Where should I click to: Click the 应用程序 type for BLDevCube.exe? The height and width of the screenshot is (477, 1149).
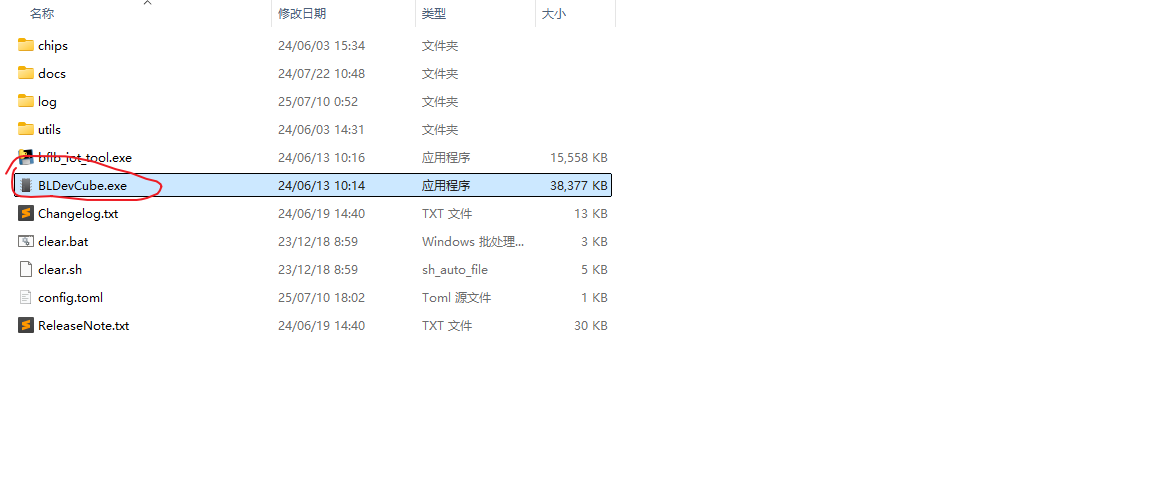[x=446, y=185]
